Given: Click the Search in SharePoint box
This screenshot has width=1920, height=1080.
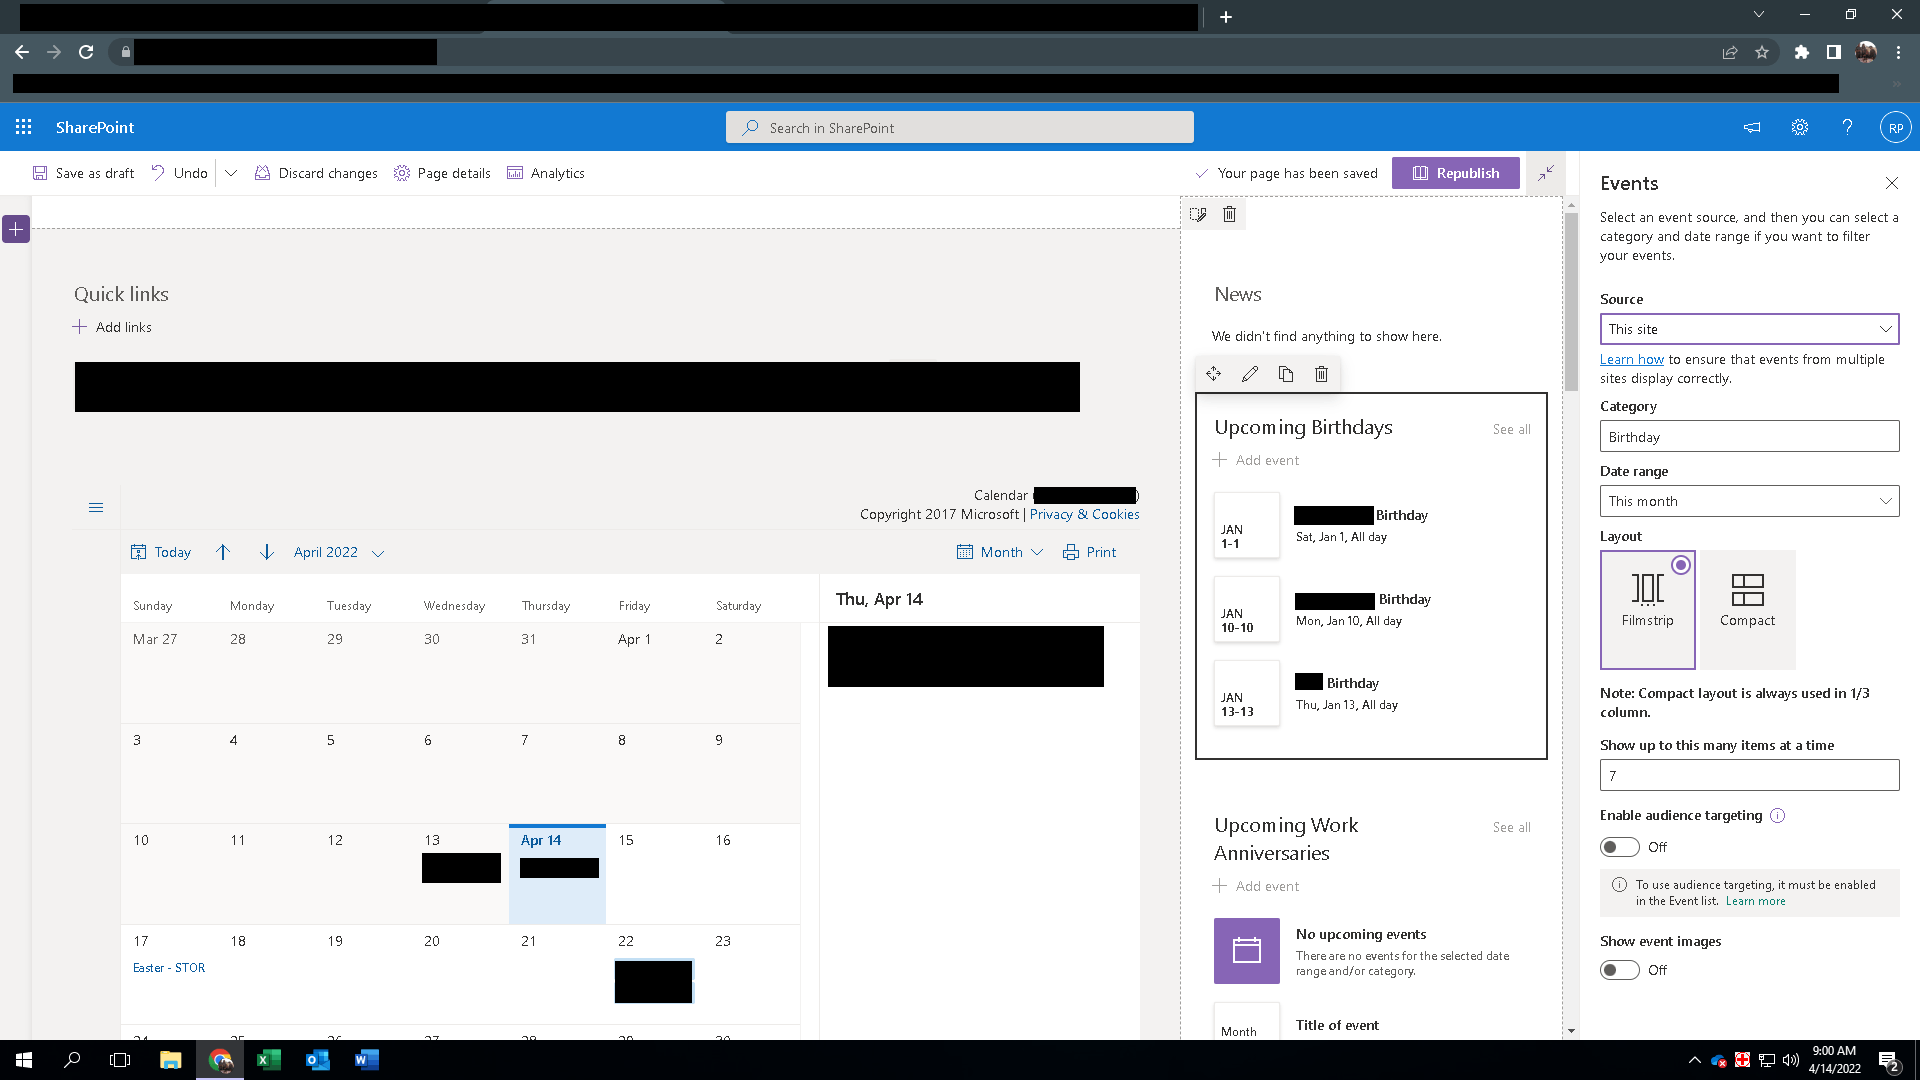Looking at the screenshot, I should [960, 127].
